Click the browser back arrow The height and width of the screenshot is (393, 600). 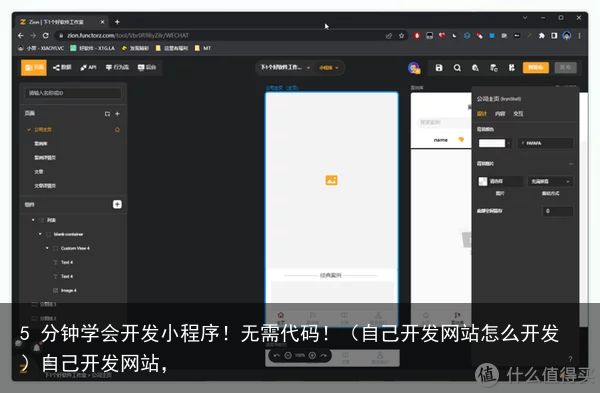click(21, 36)
